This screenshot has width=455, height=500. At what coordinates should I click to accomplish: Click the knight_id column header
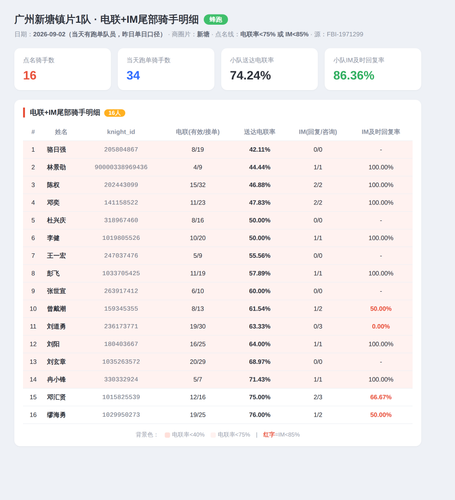[x=121, y=132]
